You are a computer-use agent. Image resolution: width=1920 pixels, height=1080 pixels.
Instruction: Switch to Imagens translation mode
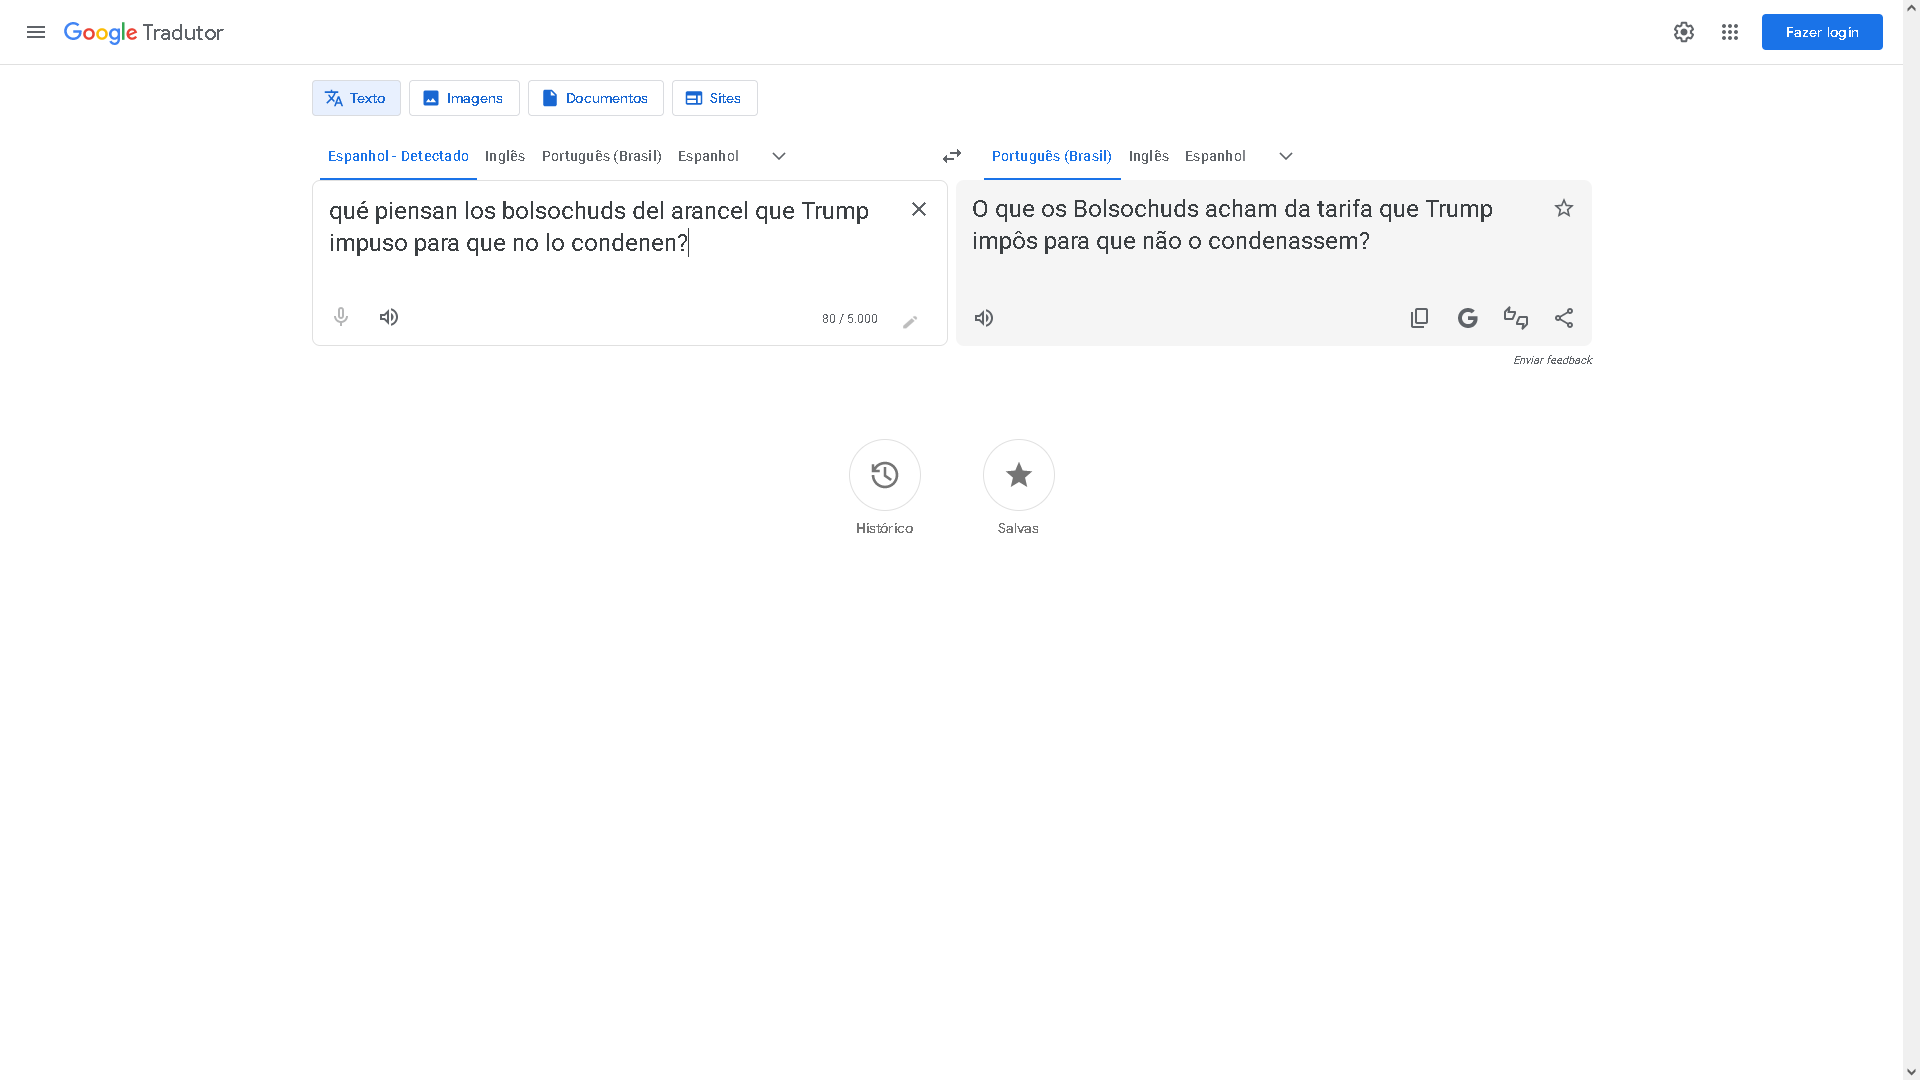click(464, 98)
